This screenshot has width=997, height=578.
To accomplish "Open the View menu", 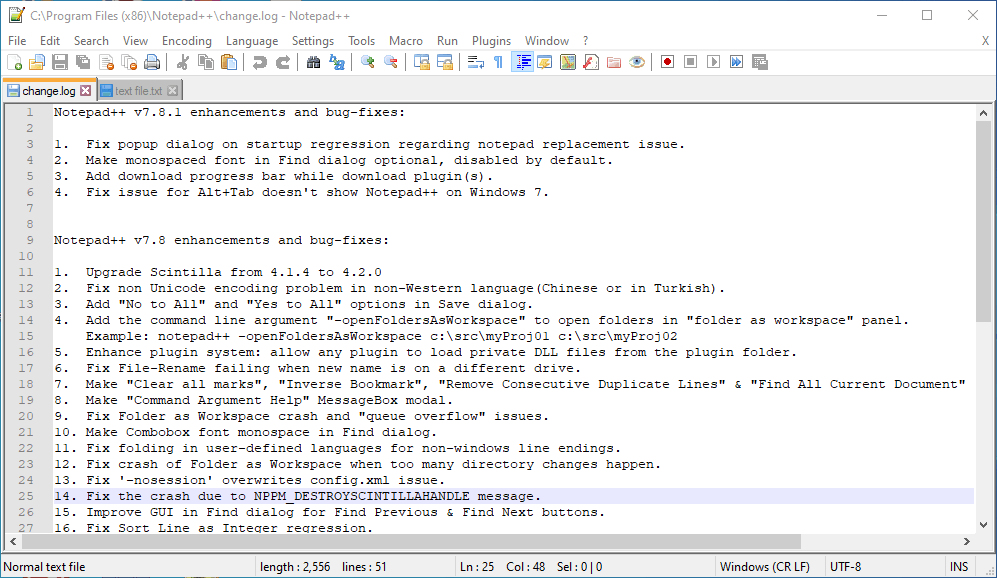I will 135,41.
